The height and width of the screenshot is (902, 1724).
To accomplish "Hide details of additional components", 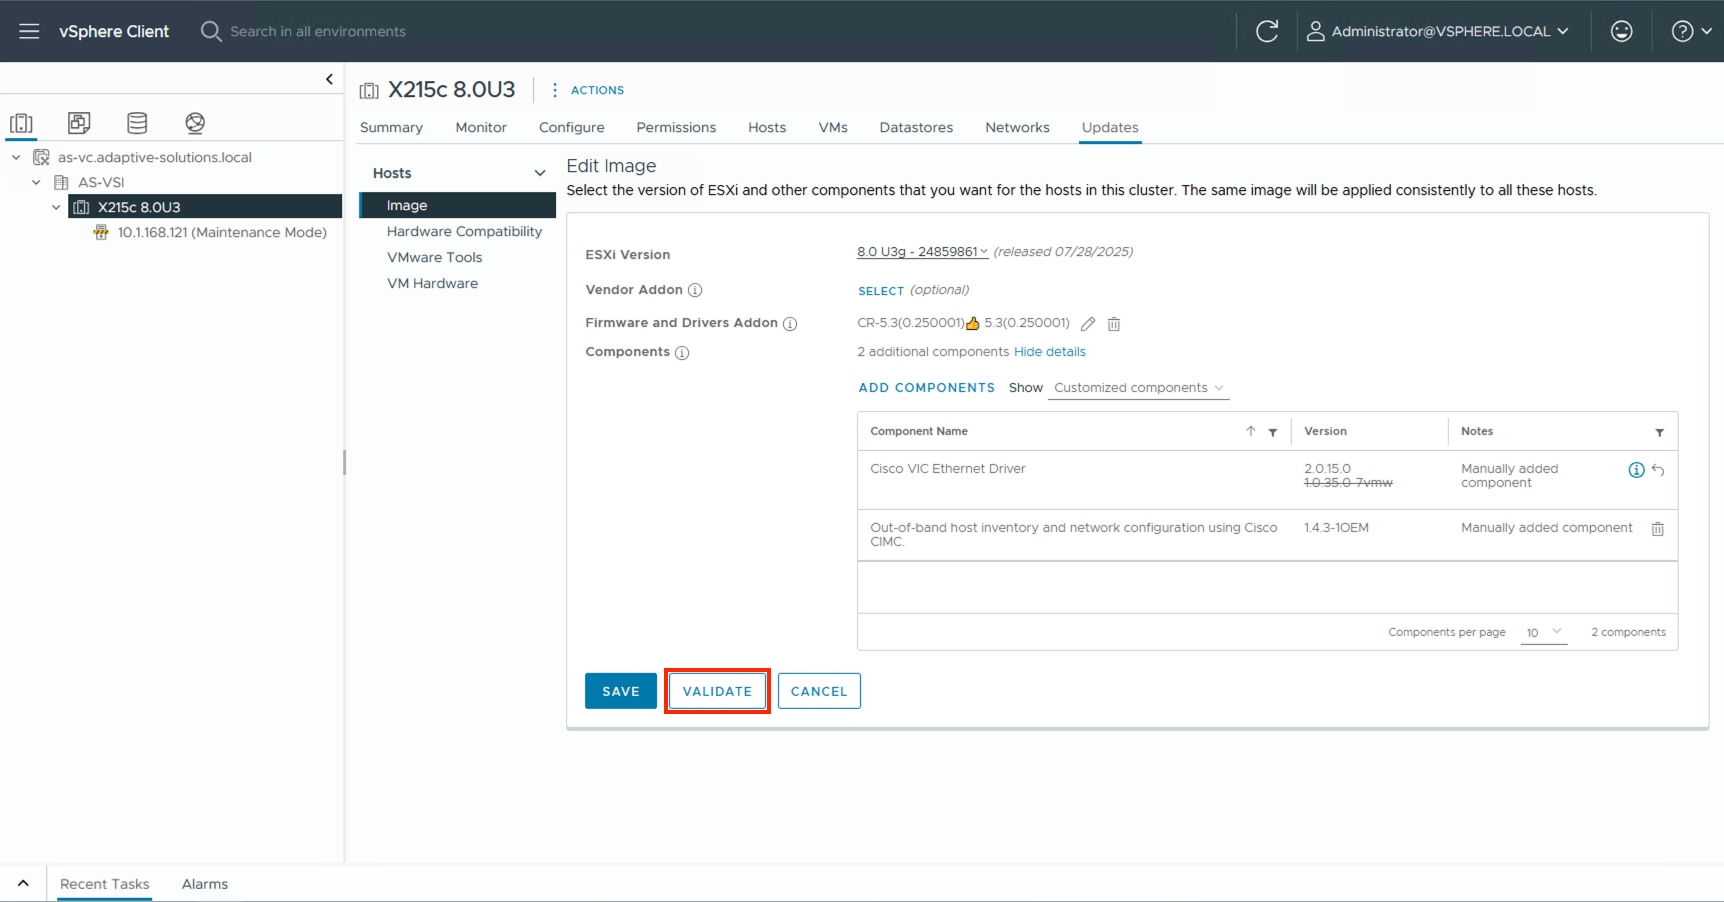I will [x=1049, y=352].
